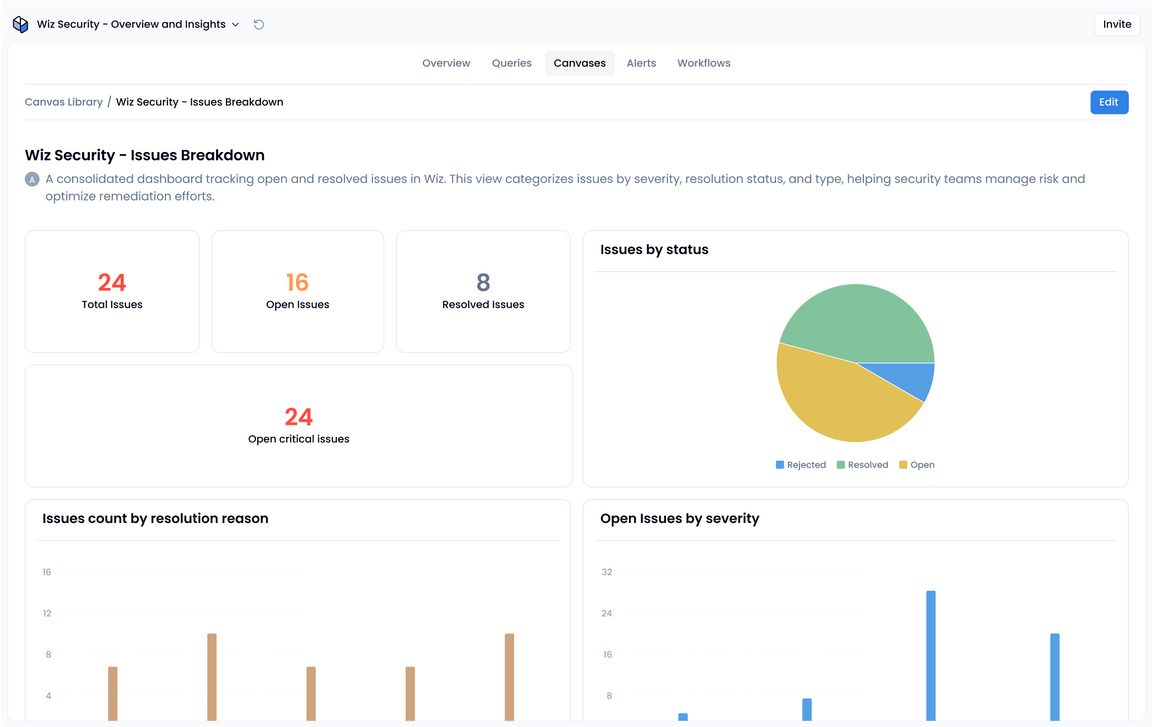Go to the Alerts tab
Image resolution: width=1152 pixels, height=727 pixels.
coord(641,63)
